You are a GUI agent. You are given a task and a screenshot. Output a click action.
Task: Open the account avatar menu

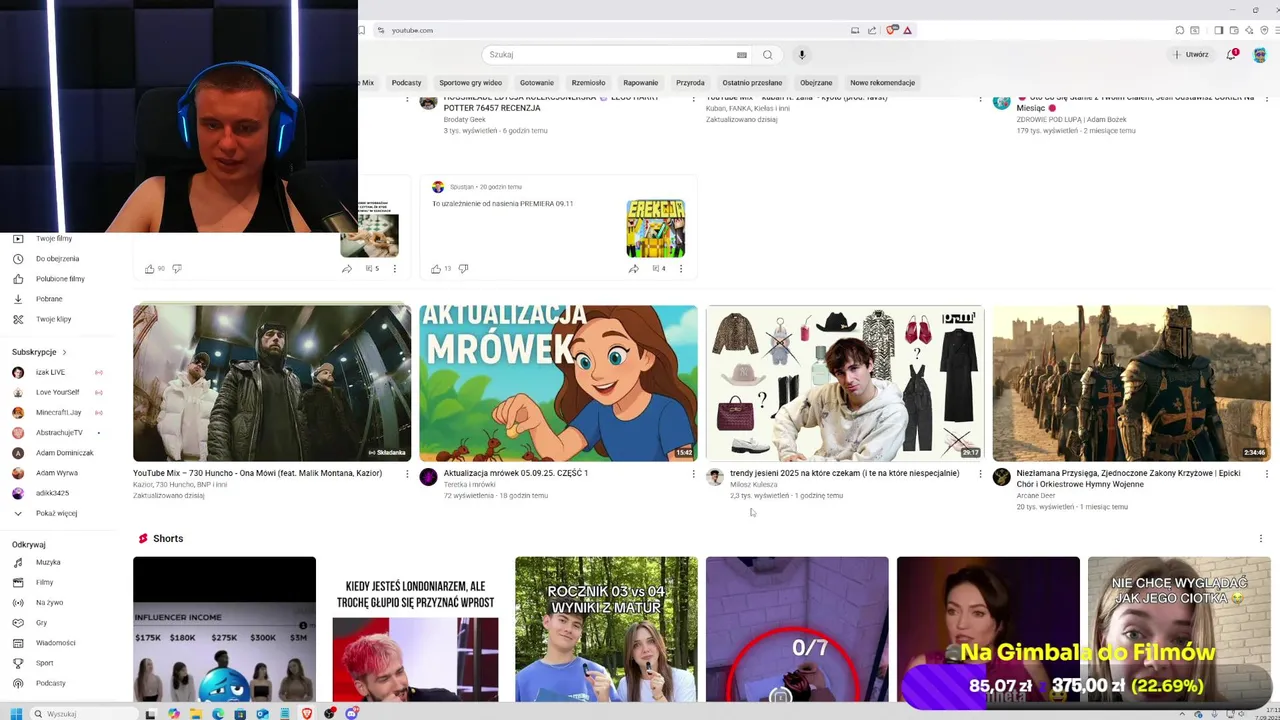coord(1260,54)
